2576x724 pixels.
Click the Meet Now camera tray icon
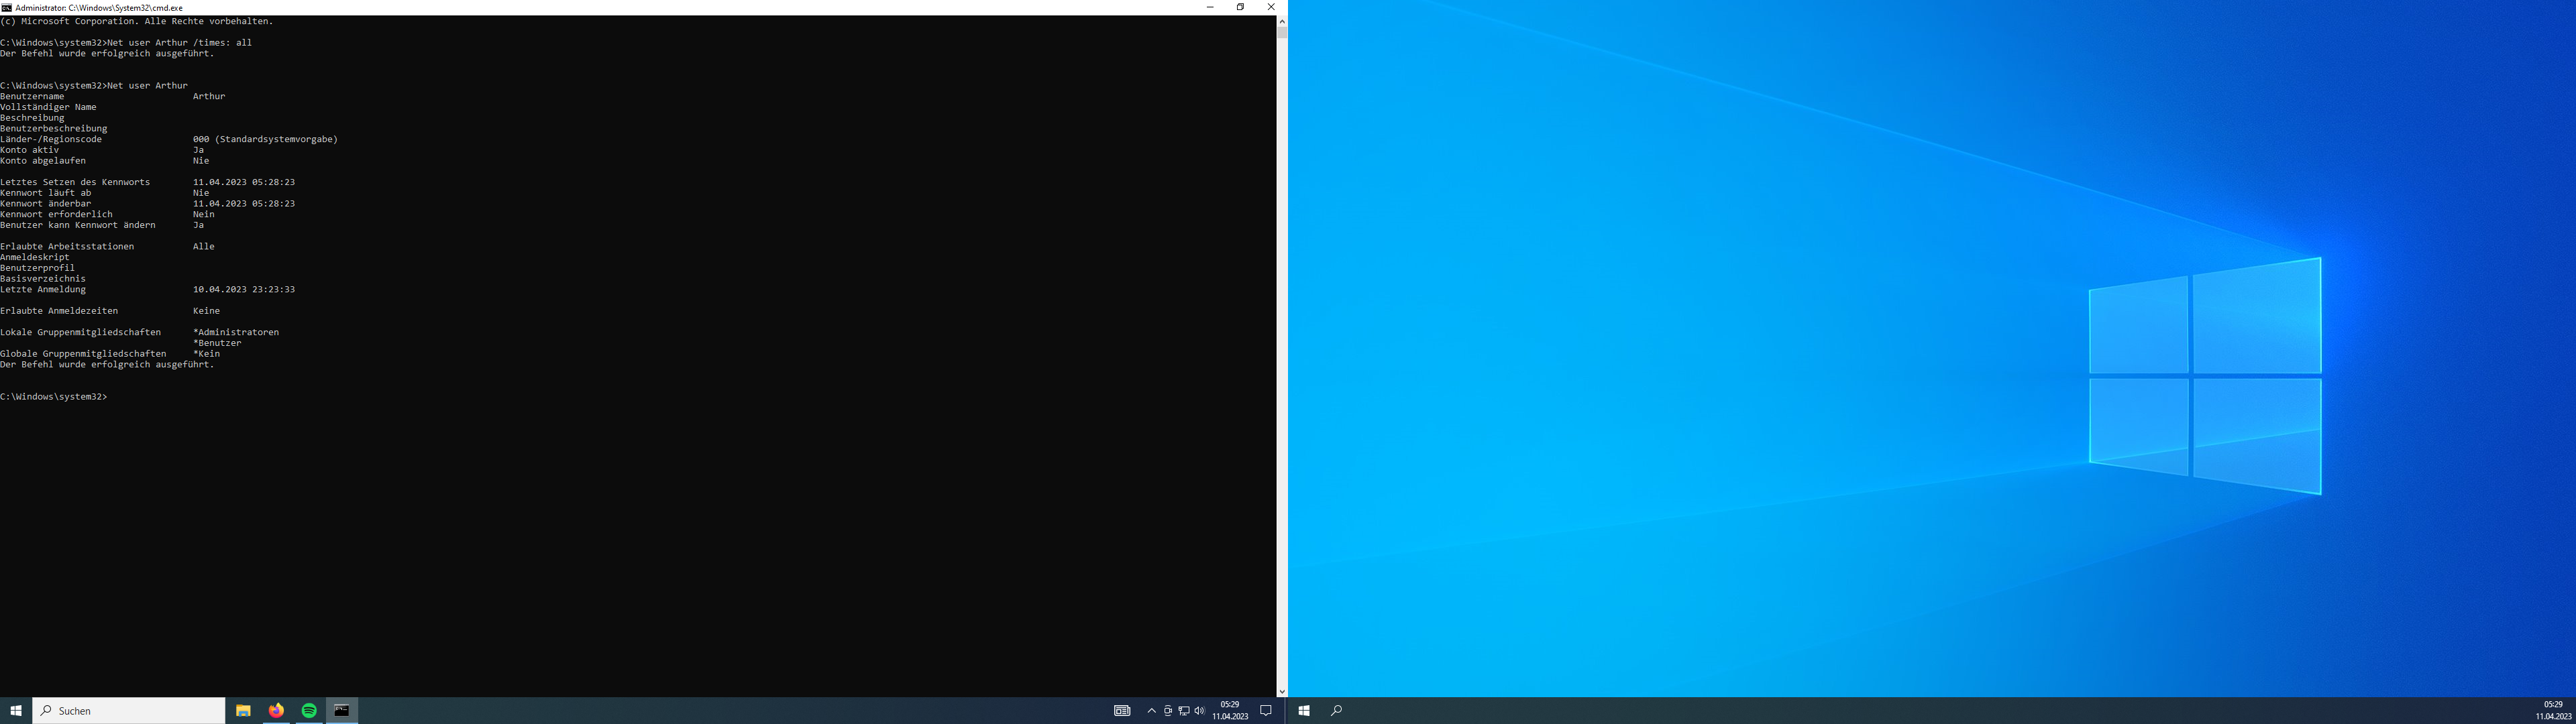tap(1167, 711)
